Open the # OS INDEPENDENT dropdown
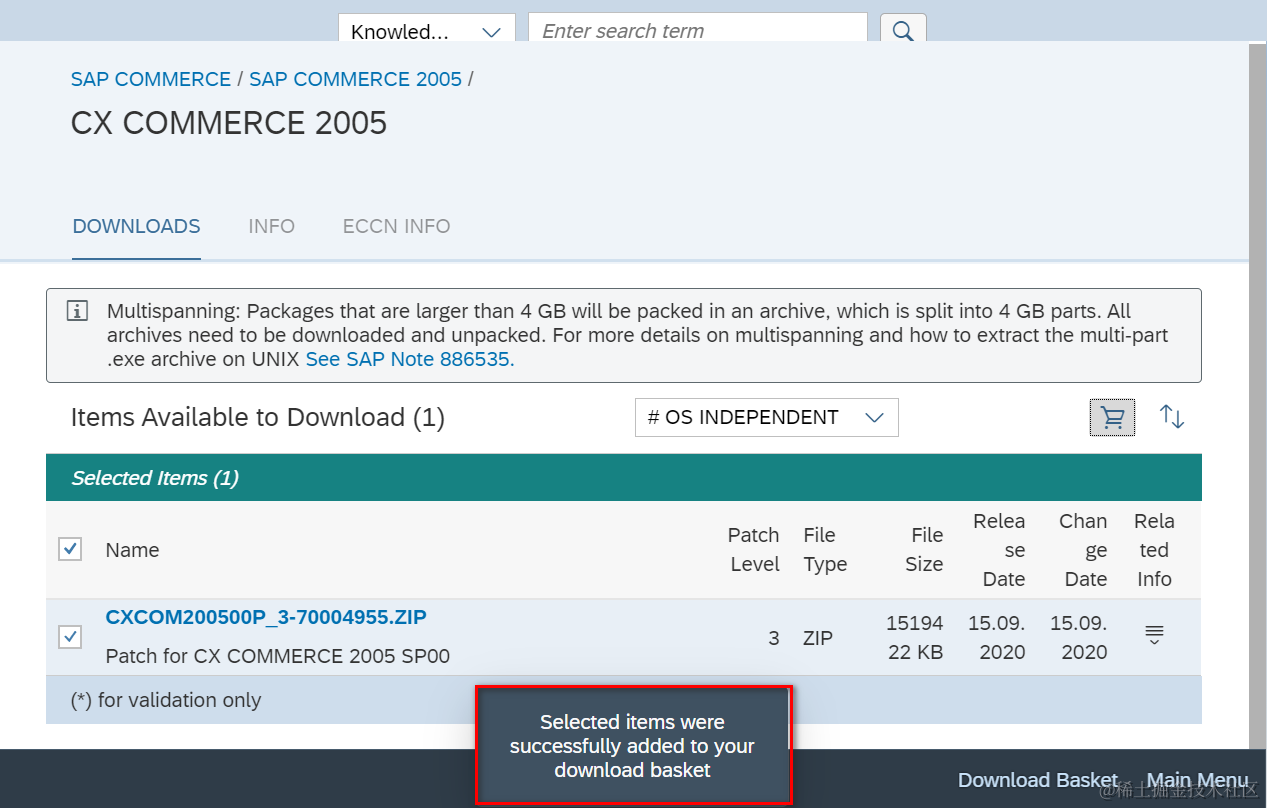1267x808 pixels. point(766,417)
